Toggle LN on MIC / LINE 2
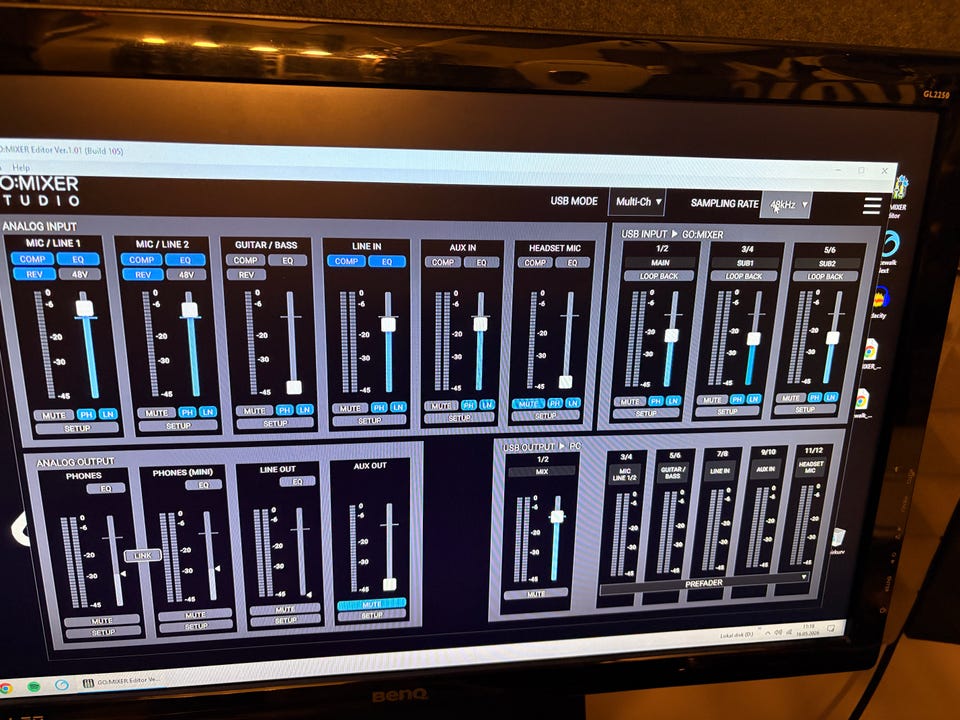The width and height of the screenshot is (960, 720). tap(208, 412)
